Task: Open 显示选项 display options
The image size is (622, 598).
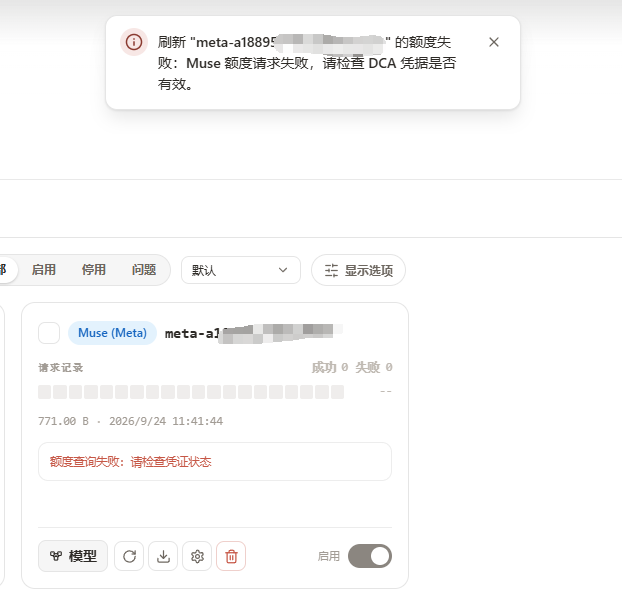Action: [358, 270]
